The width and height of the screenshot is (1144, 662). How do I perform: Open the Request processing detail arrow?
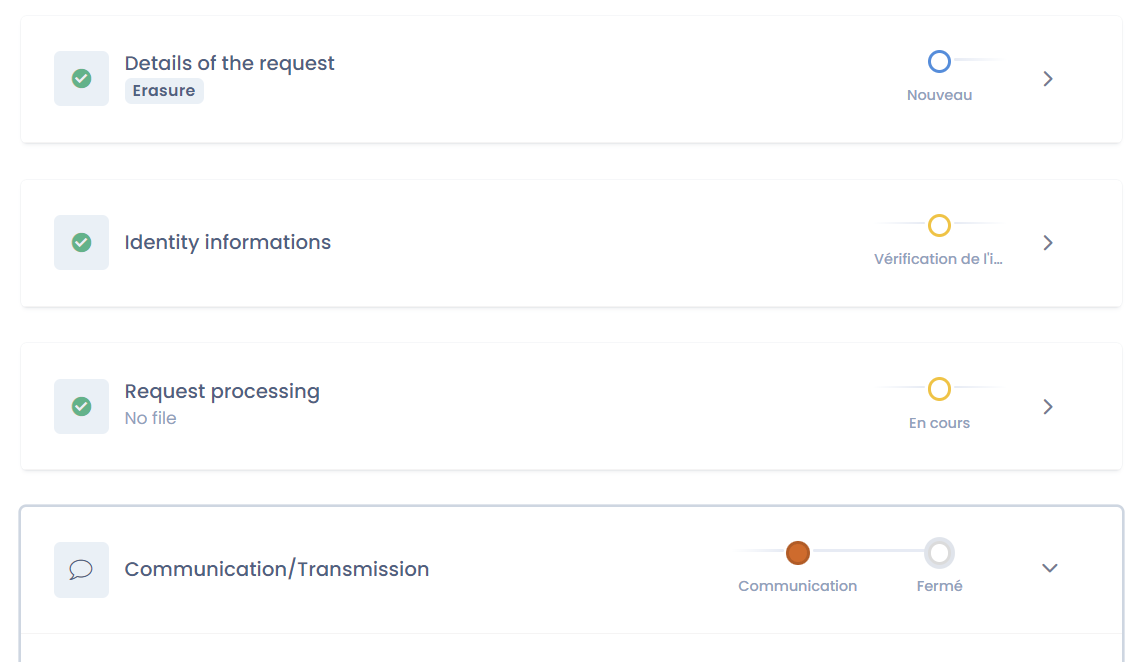(1047, 406)
